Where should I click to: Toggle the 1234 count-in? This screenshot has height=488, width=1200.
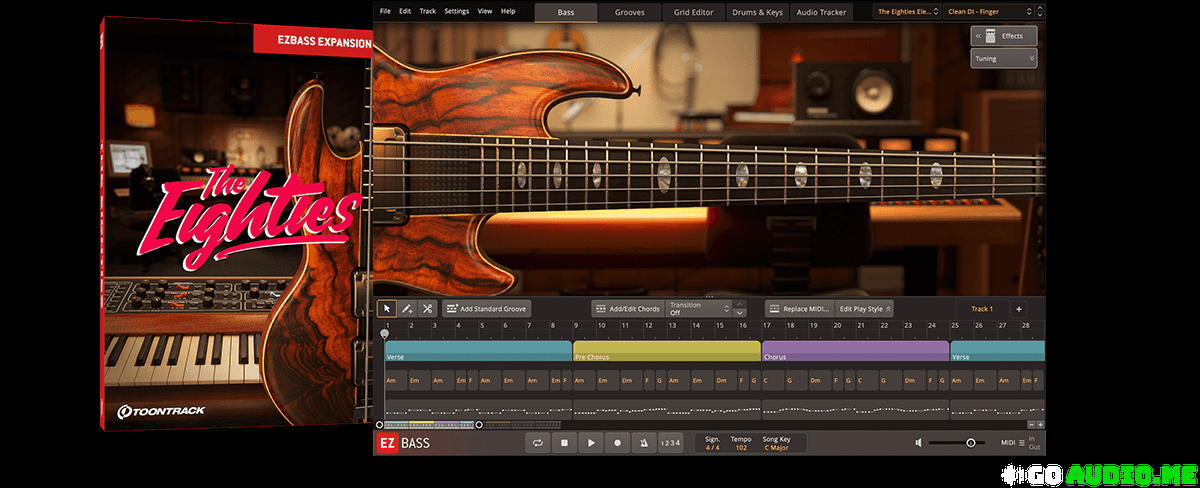(x=671, y=443)
